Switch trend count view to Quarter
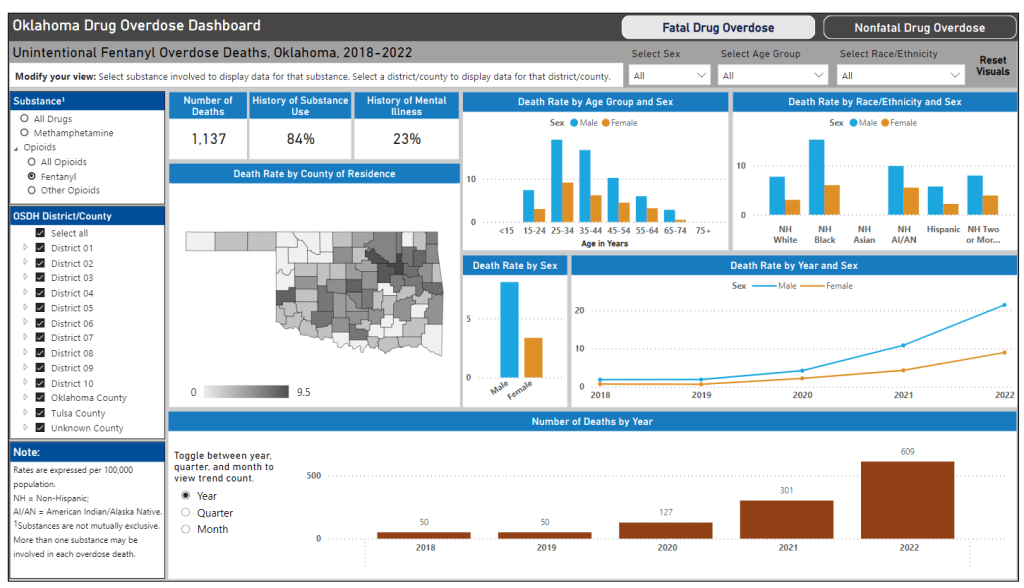 [186, 513]
